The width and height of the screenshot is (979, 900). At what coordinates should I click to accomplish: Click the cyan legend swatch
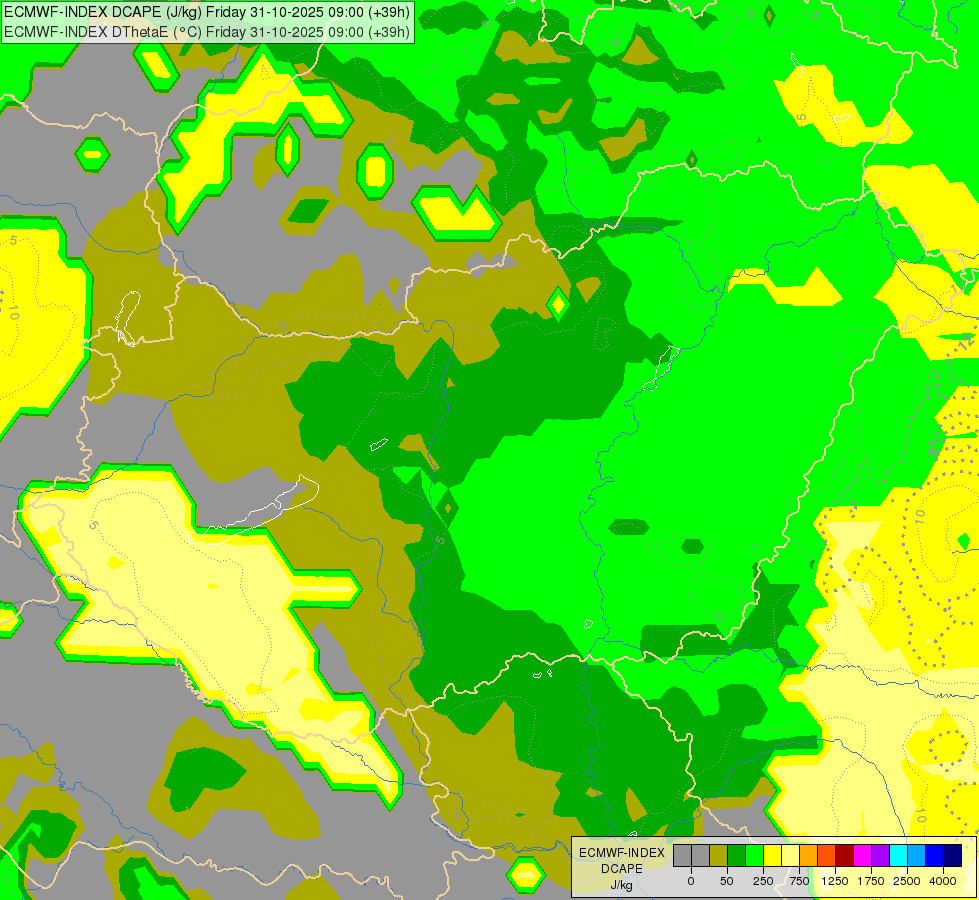[898, 855]
